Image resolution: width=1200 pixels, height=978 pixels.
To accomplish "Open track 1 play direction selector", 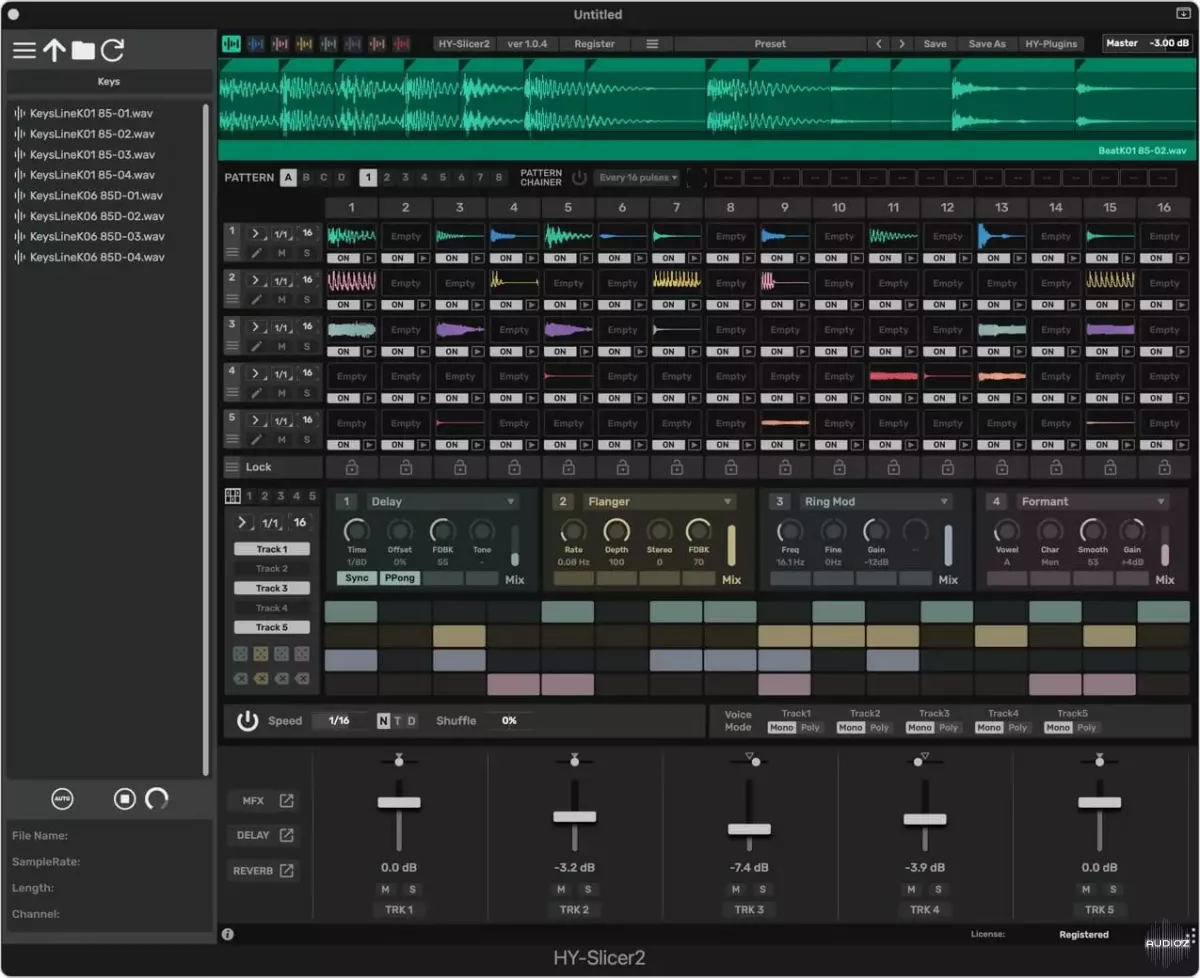I will [257, 233].
